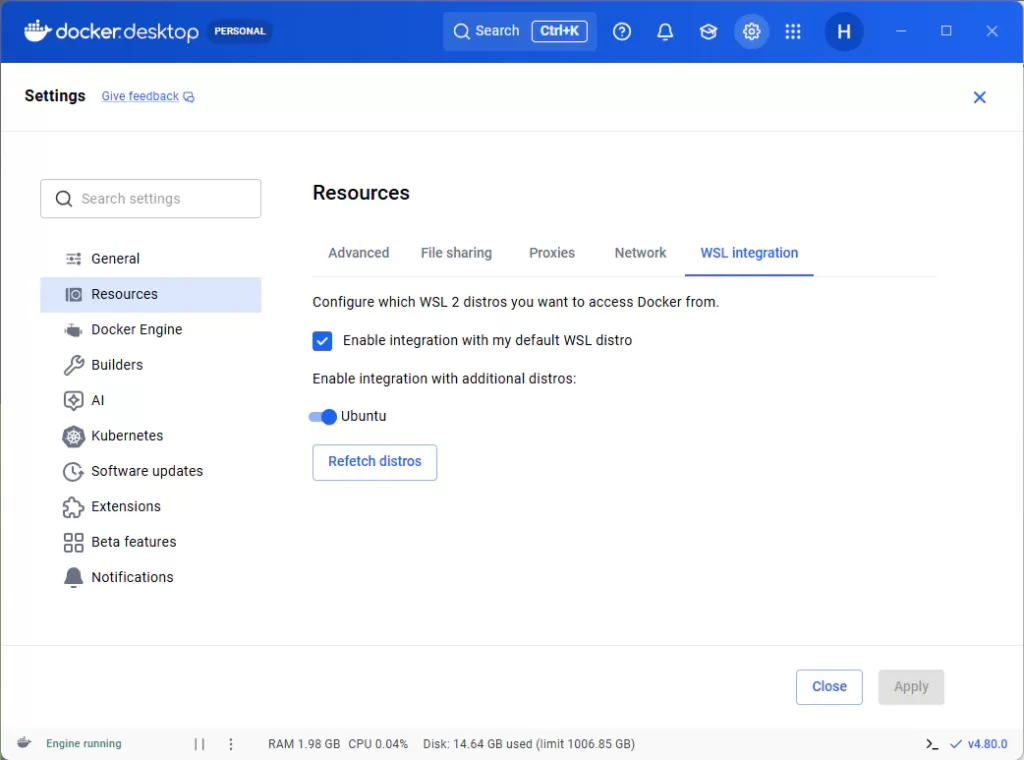
Task: Click the CPU 0.04% status text
Action: 378,744
